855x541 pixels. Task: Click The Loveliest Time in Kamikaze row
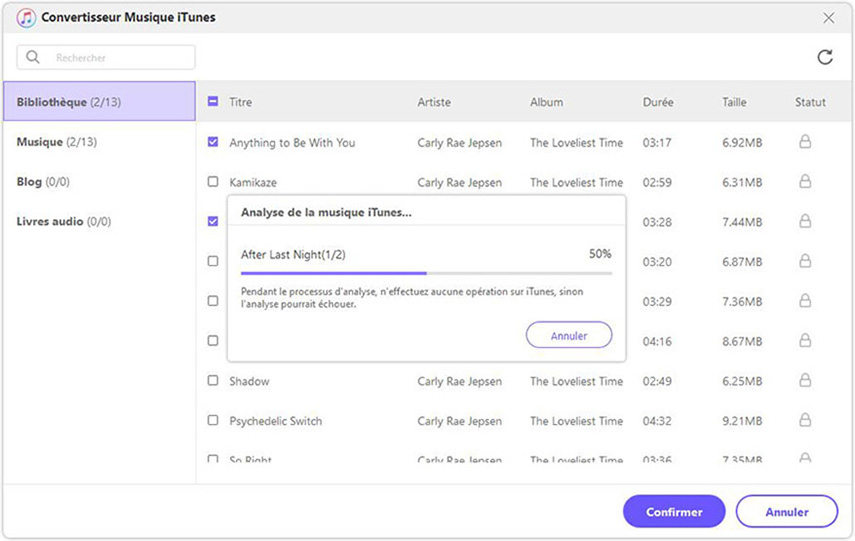click(576, 182)
